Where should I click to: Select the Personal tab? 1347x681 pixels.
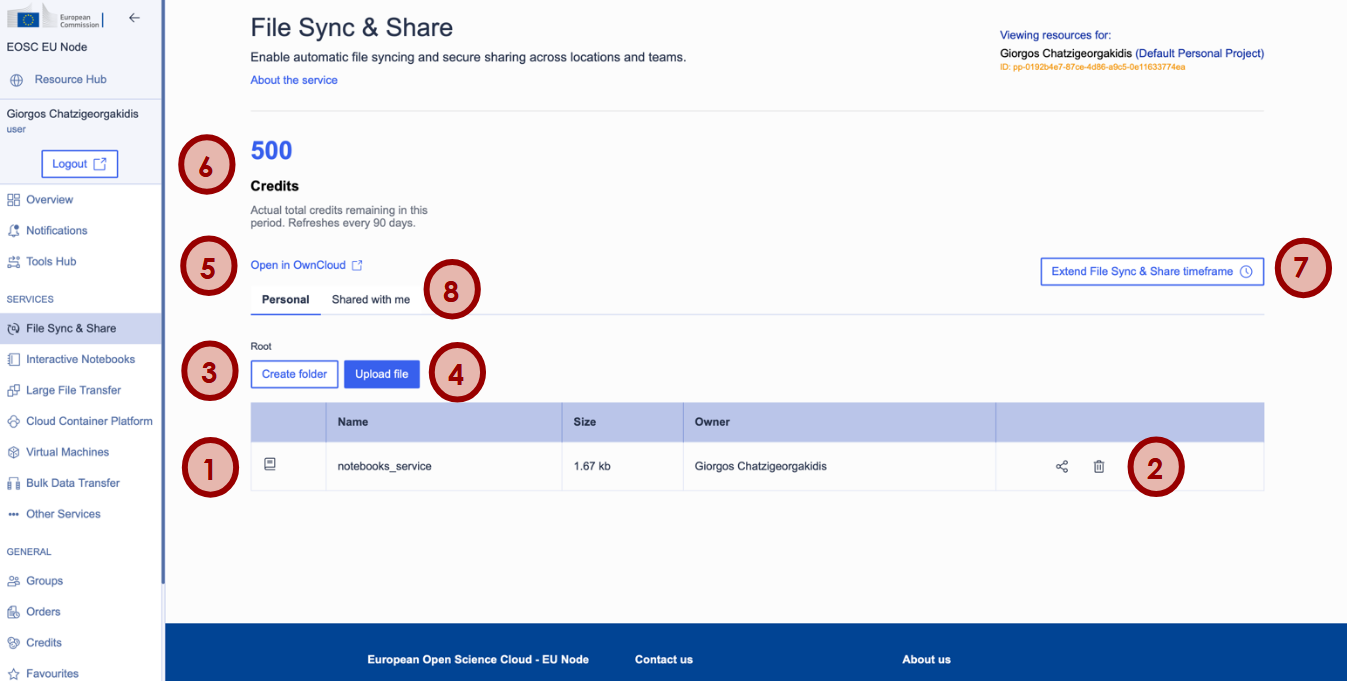click(286, 299)
